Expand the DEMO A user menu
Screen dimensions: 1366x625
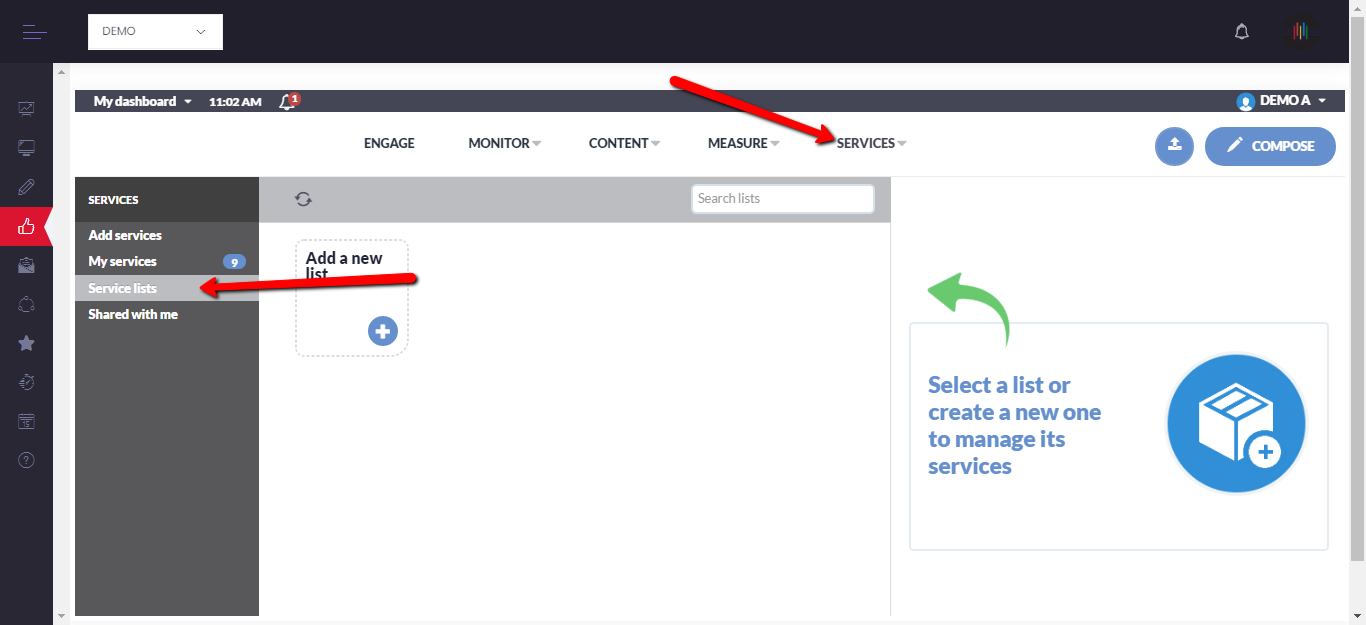1282,101
